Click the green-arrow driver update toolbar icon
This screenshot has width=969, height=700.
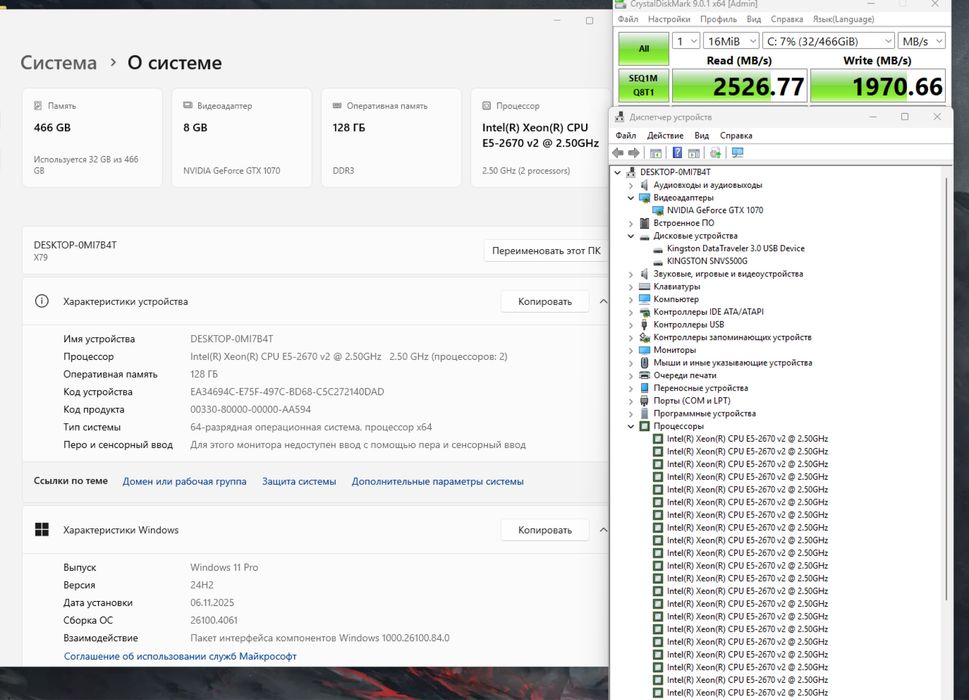[x=716, y=153]
